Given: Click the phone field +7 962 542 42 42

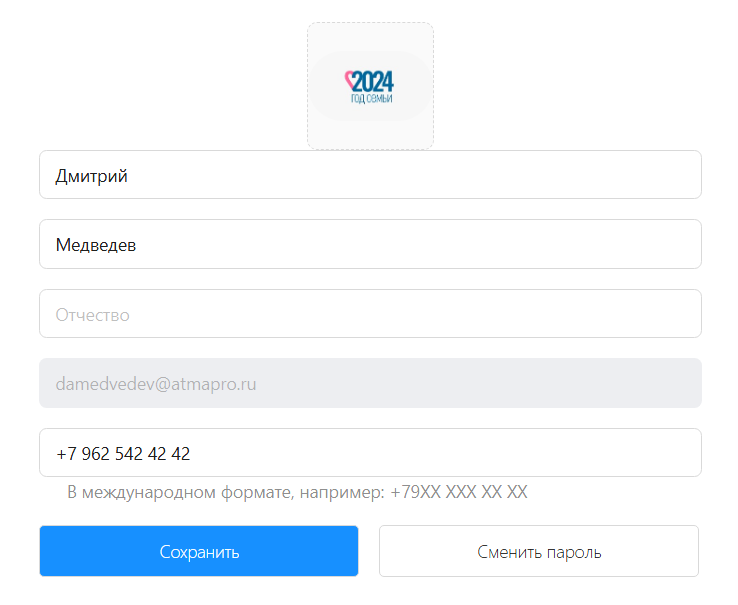Looking at the screenshot, I should tap(370, 452).
